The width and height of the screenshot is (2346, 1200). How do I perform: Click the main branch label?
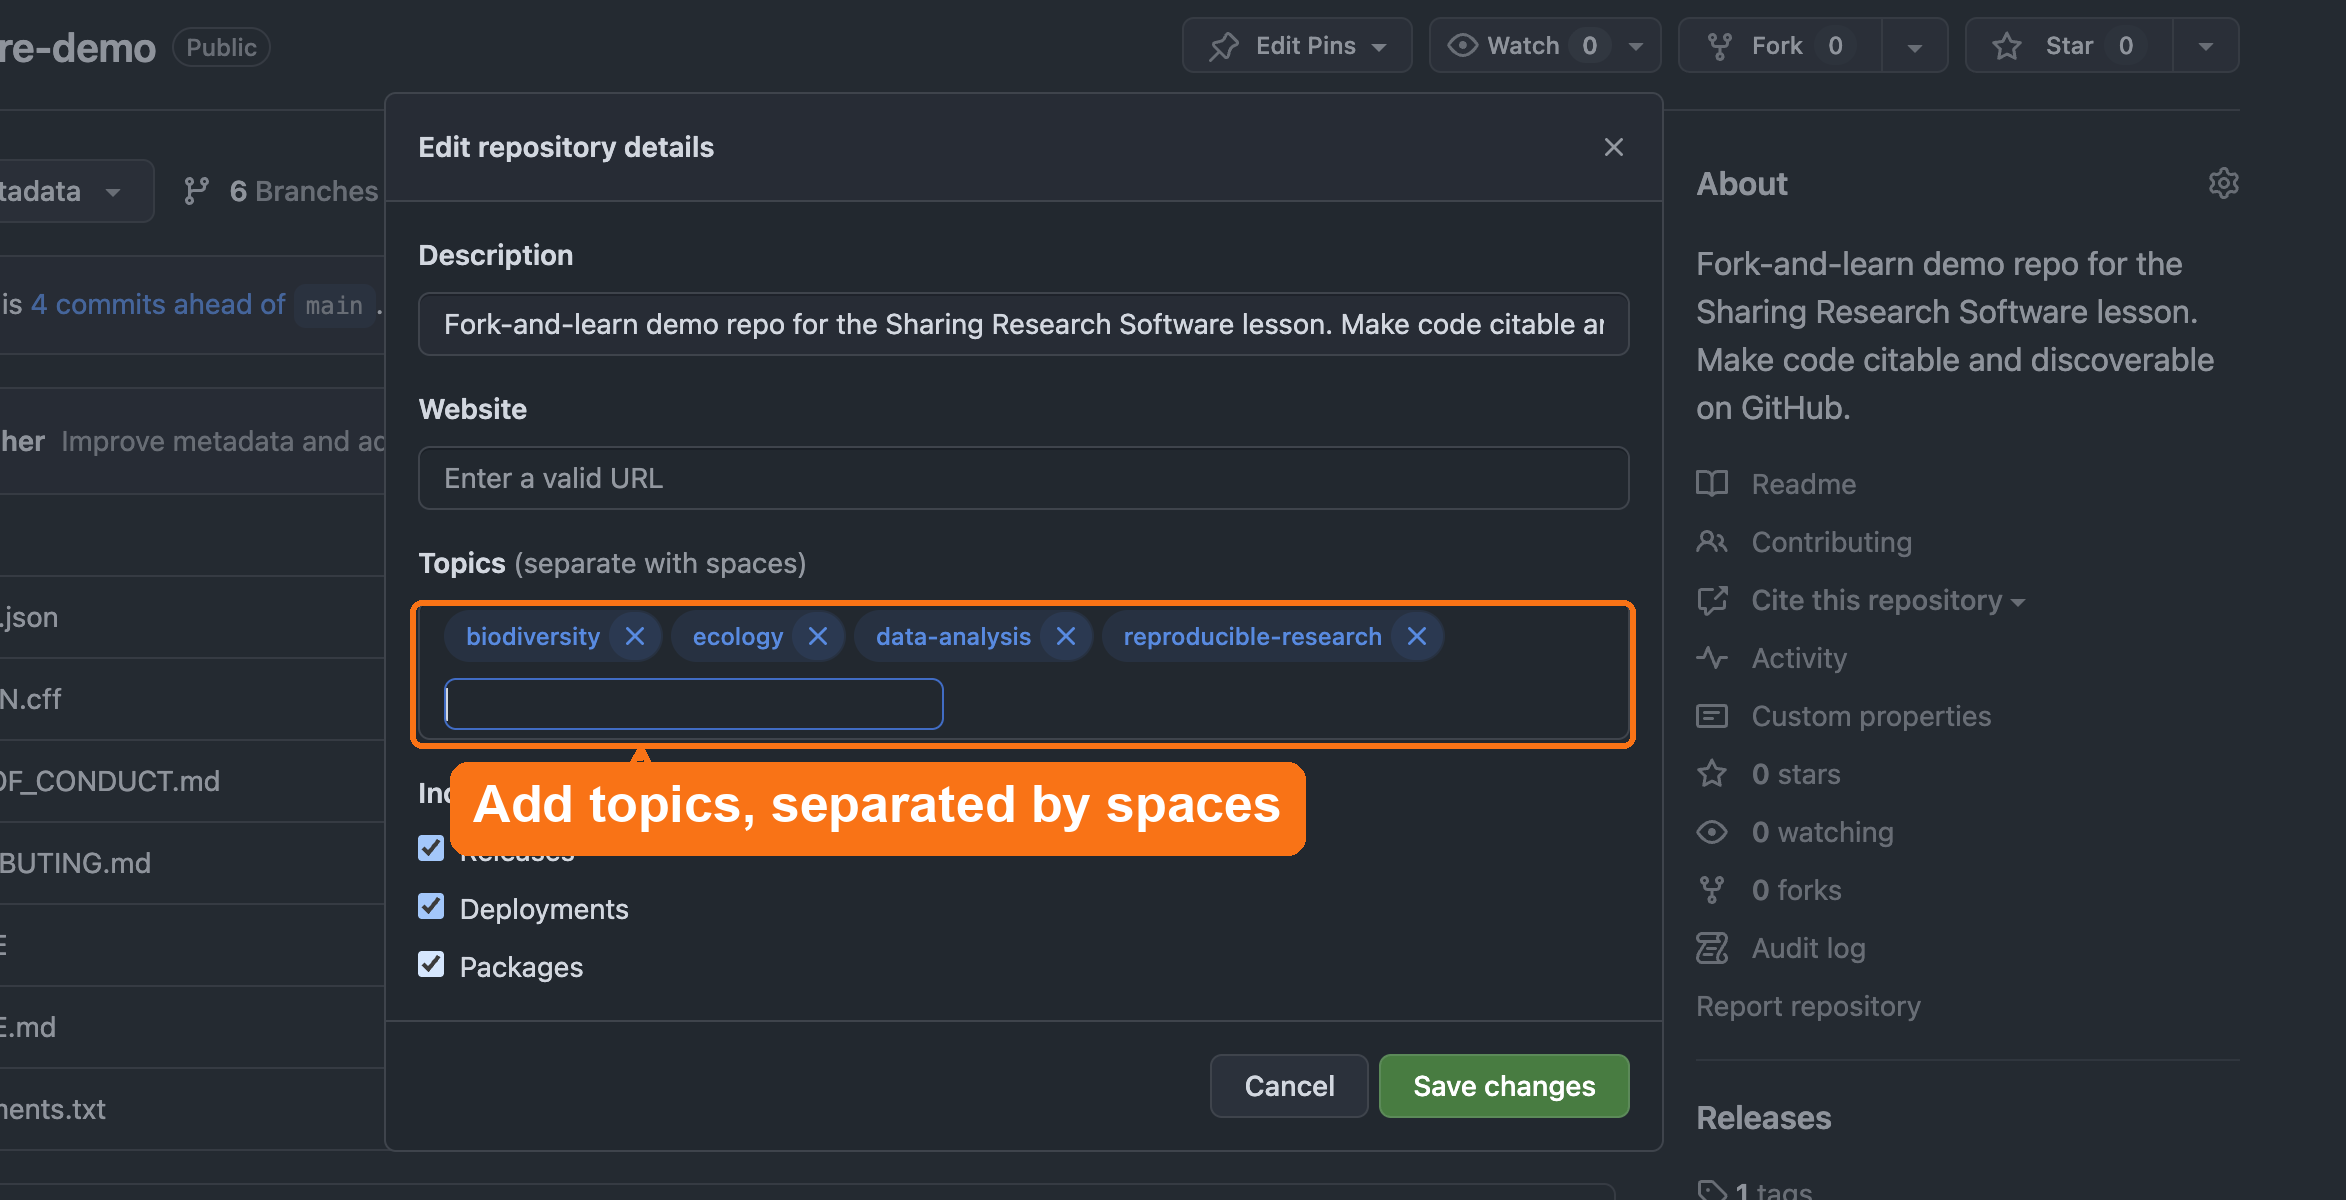point(334,305)
